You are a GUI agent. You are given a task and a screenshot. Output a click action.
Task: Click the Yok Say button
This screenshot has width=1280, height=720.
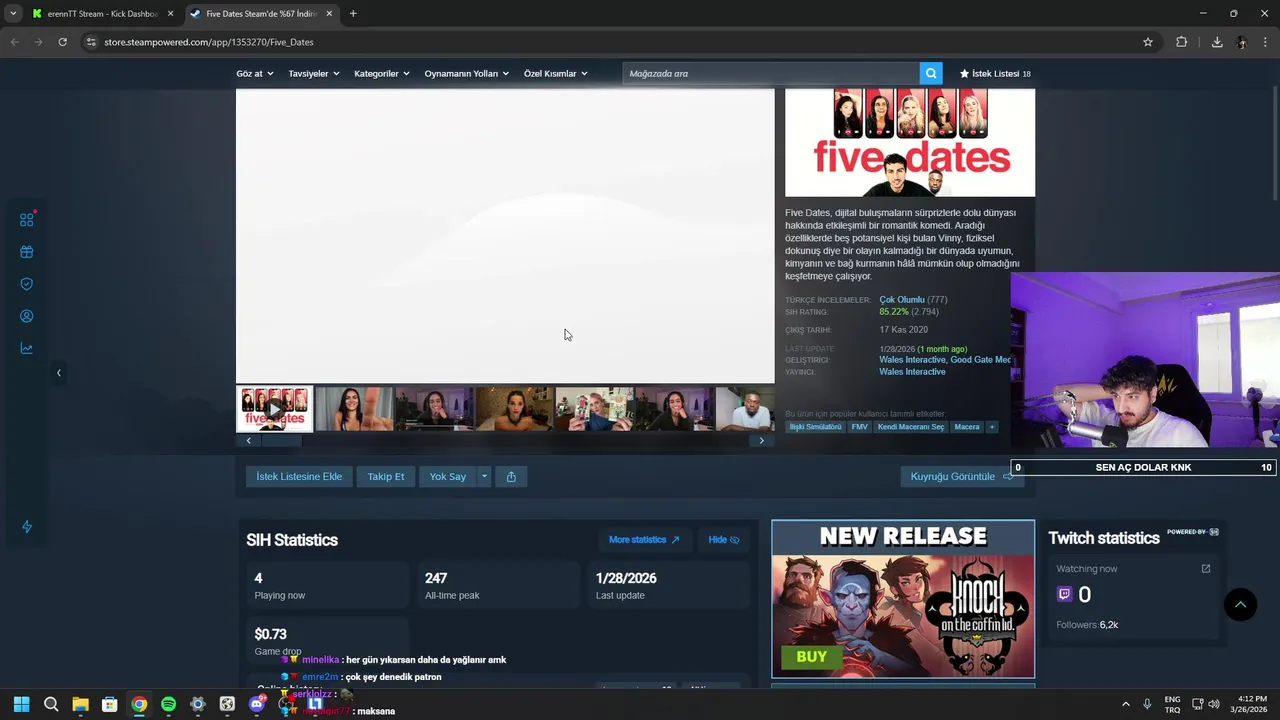pyautogui.click(x=448, y=477)
